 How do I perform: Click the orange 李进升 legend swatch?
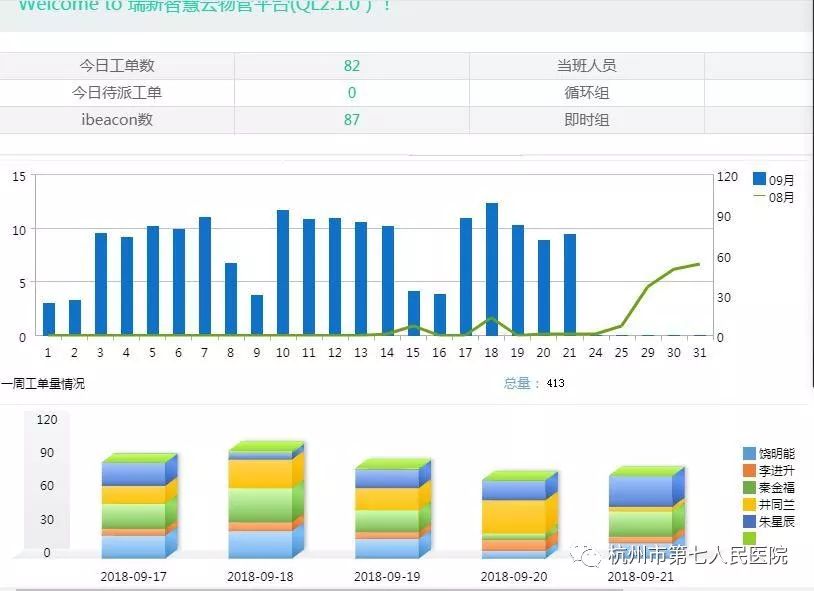pyautogui.click(x=750, y=470)
